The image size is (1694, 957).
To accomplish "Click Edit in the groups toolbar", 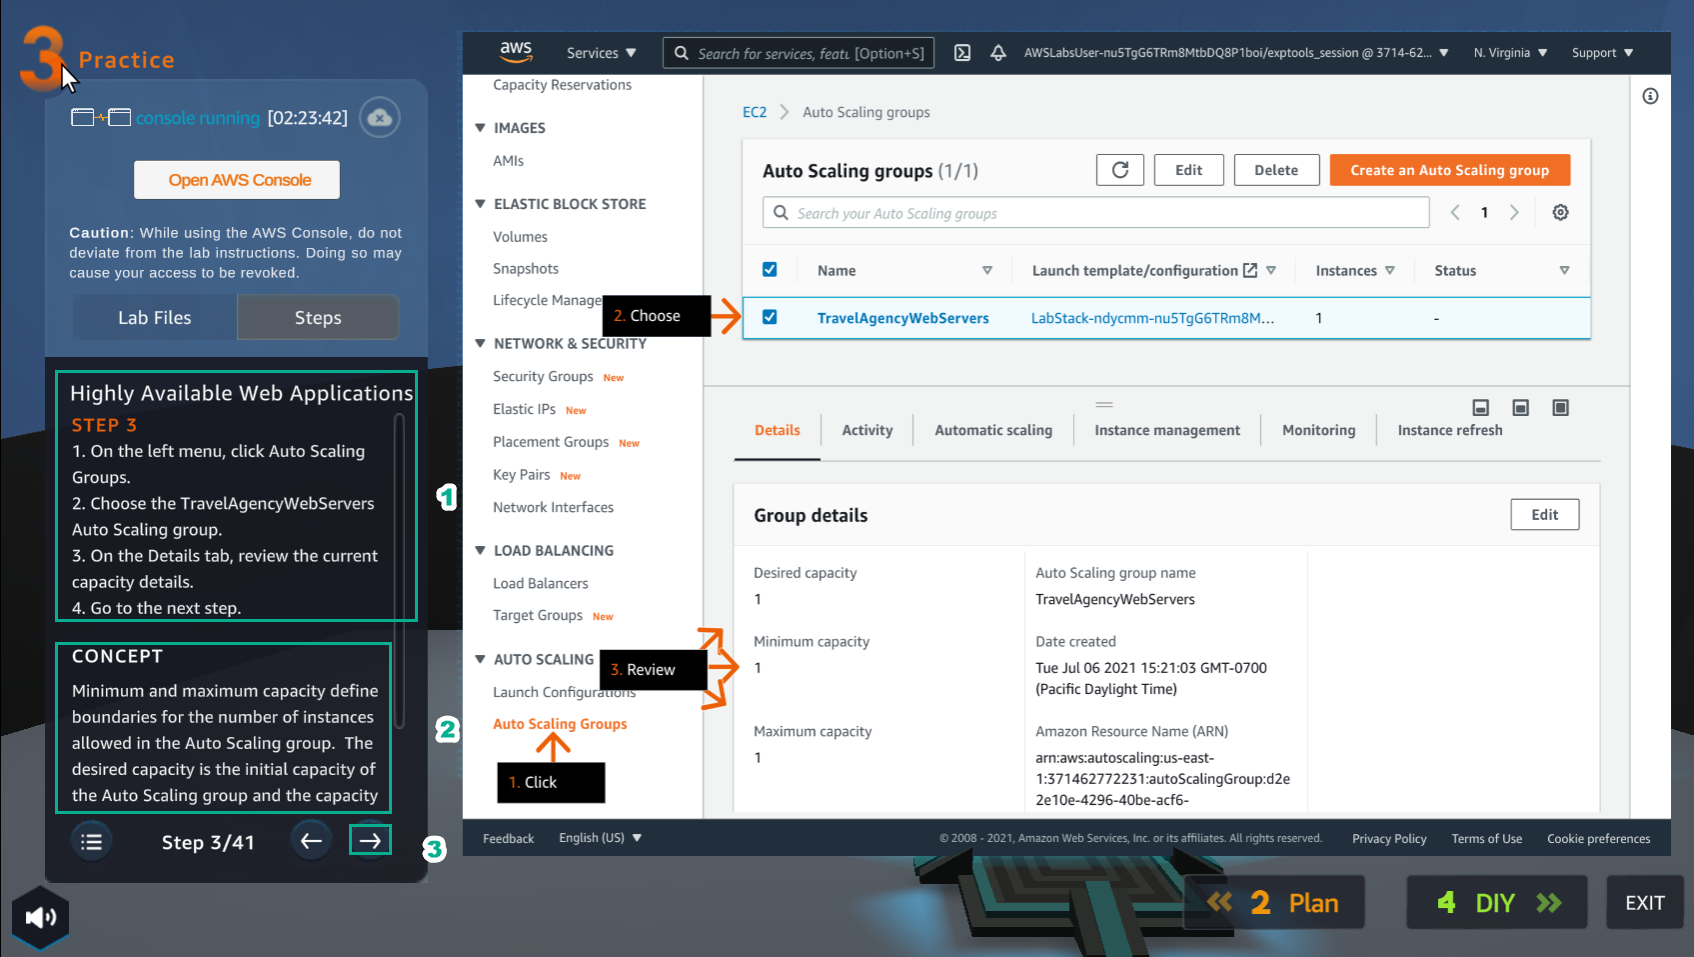I will click(x=1189, y=170).
